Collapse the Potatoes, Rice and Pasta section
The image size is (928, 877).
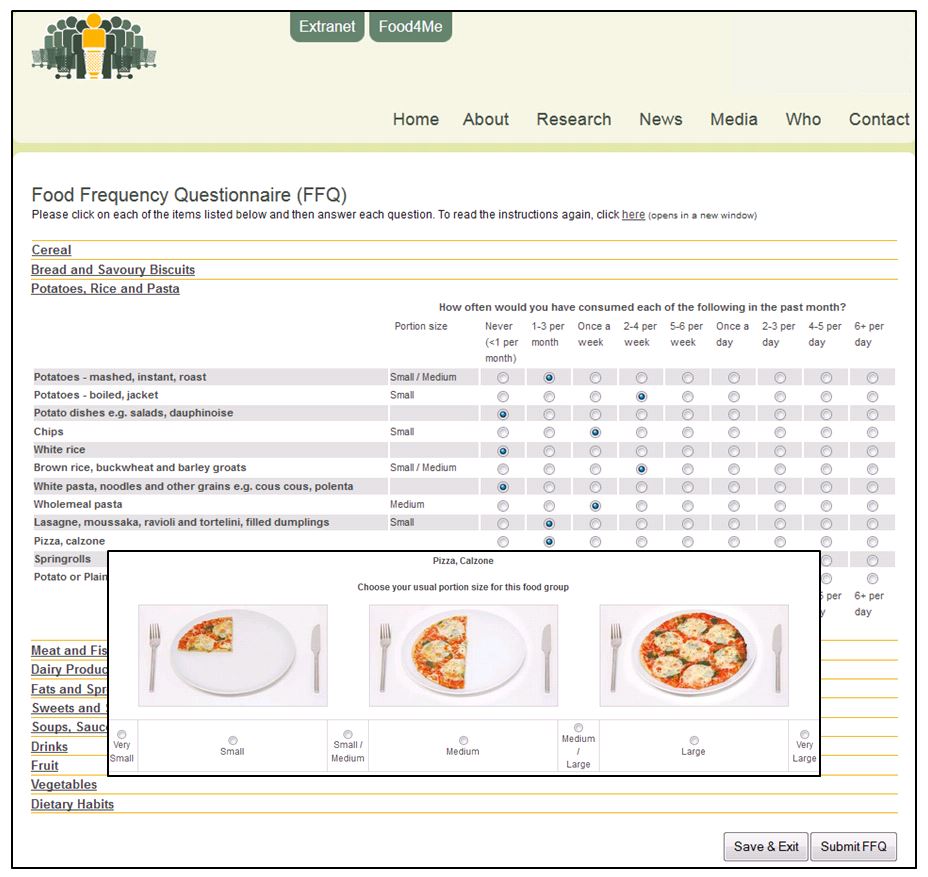[105, 289]
